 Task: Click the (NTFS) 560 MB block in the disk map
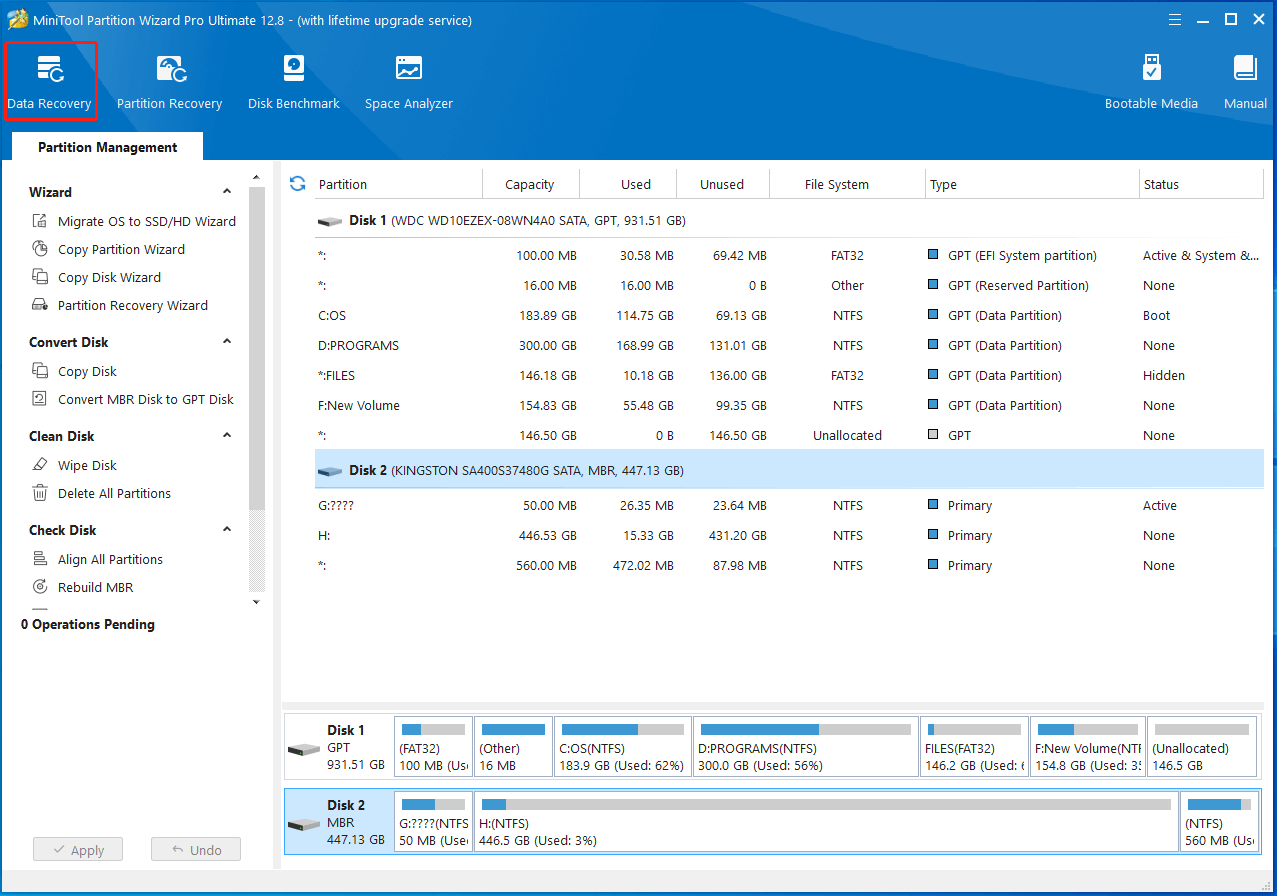point(1219,822)
